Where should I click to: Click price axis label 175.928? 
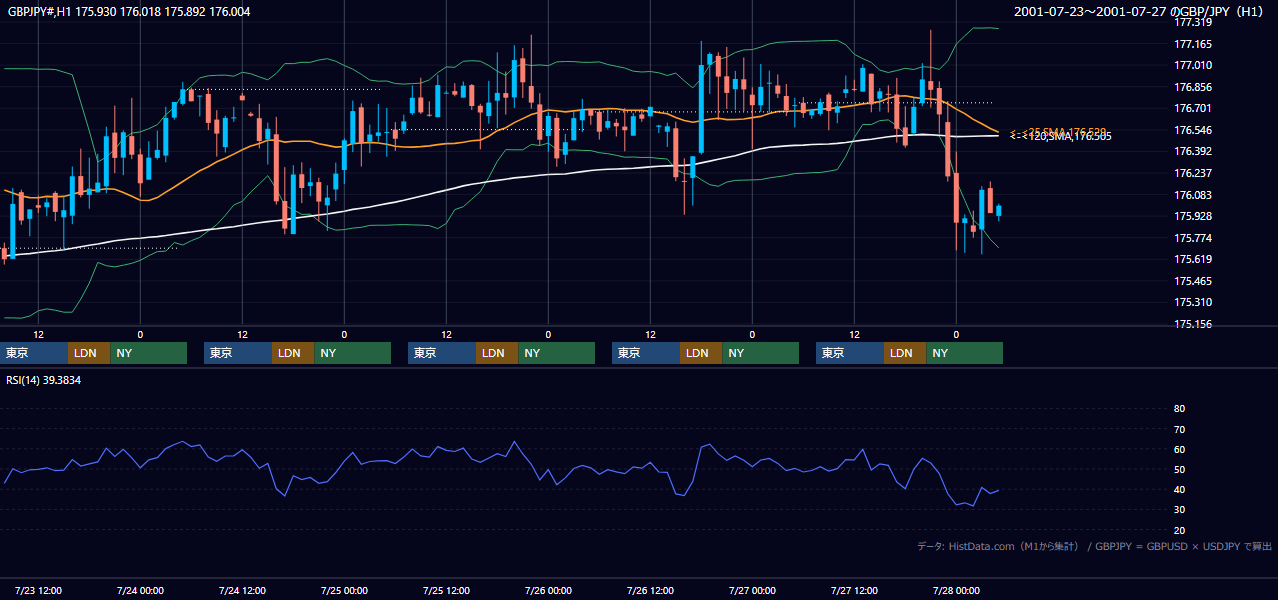(1193, 216)
